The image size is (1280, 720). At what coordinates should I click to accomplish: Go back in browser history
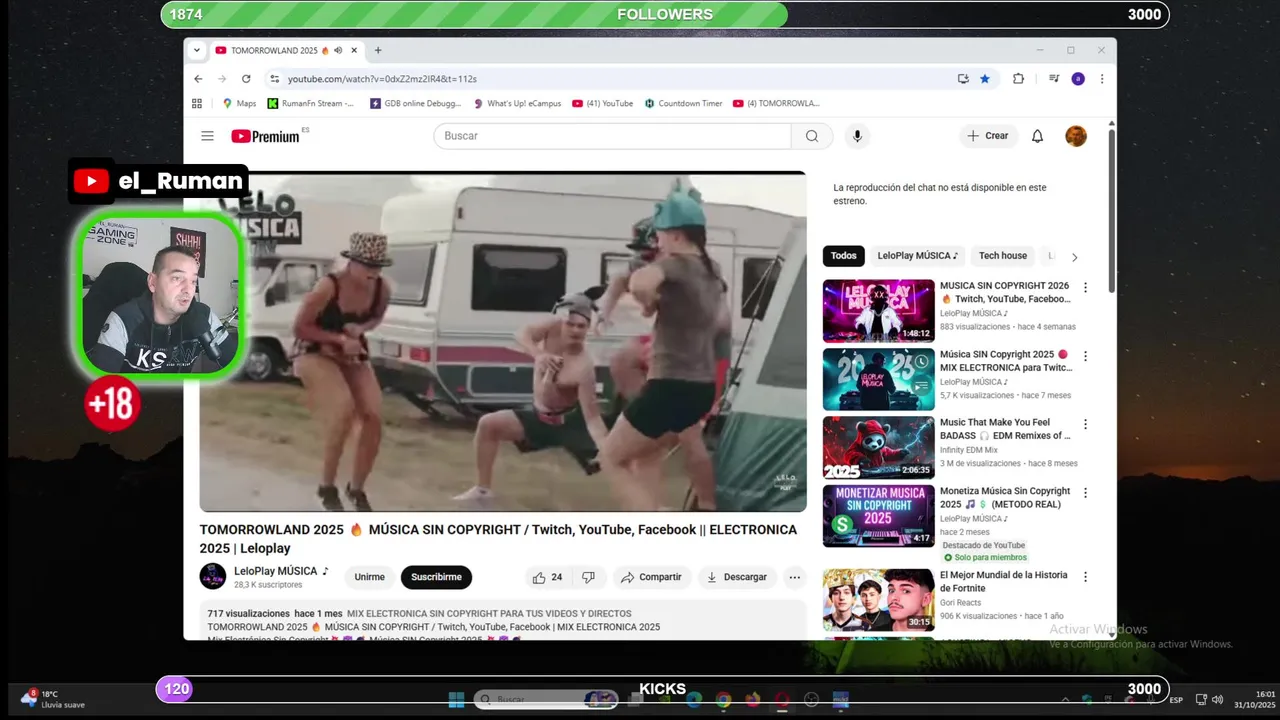pyautogui.click(x=198, y=79)
